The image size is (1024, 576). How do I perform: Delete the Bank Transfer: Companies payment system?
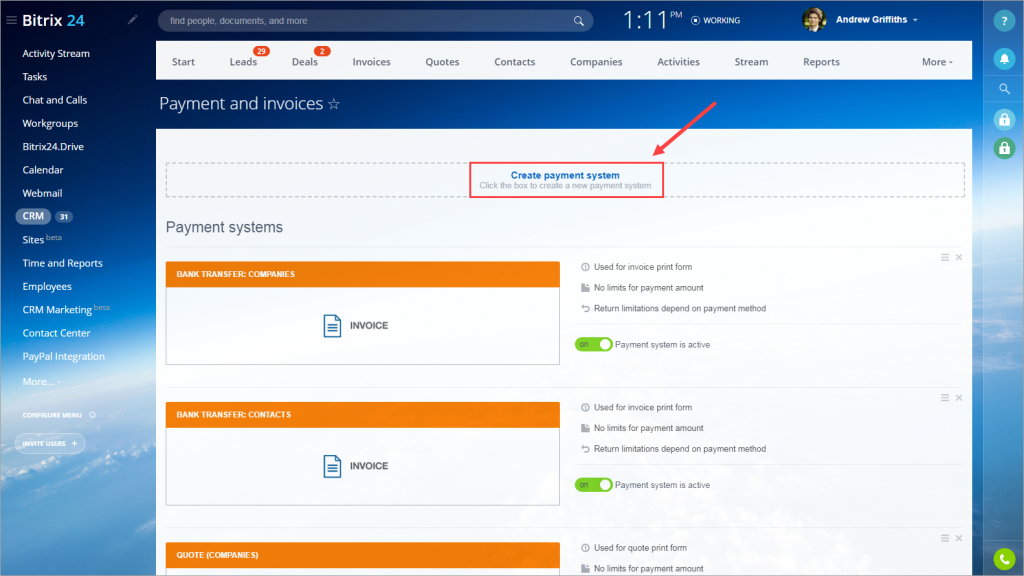[x=959, y=257]
